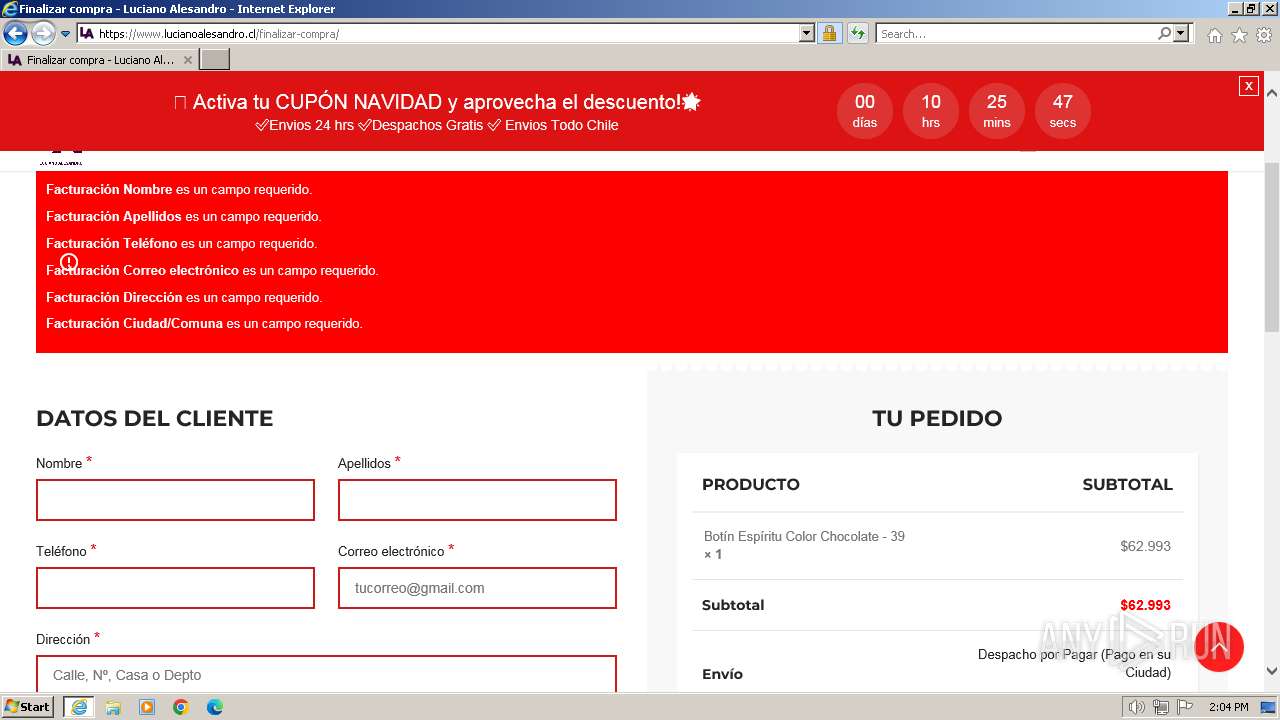Click the browser Back arrow button
This screenshot has width=1280, height=720.
click(15, 34)
